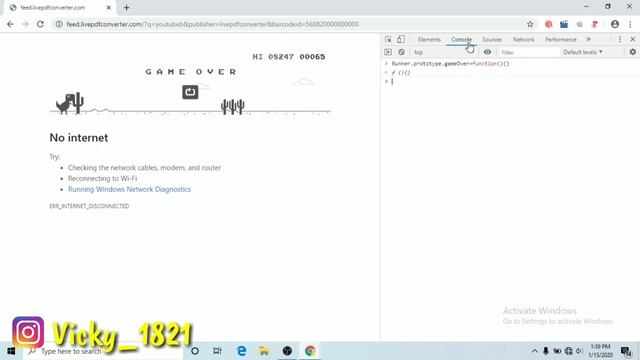This screenshot has width=640, height=360.
Task: Bookmark this page with star icon
Action: click(x=530, y=24)
